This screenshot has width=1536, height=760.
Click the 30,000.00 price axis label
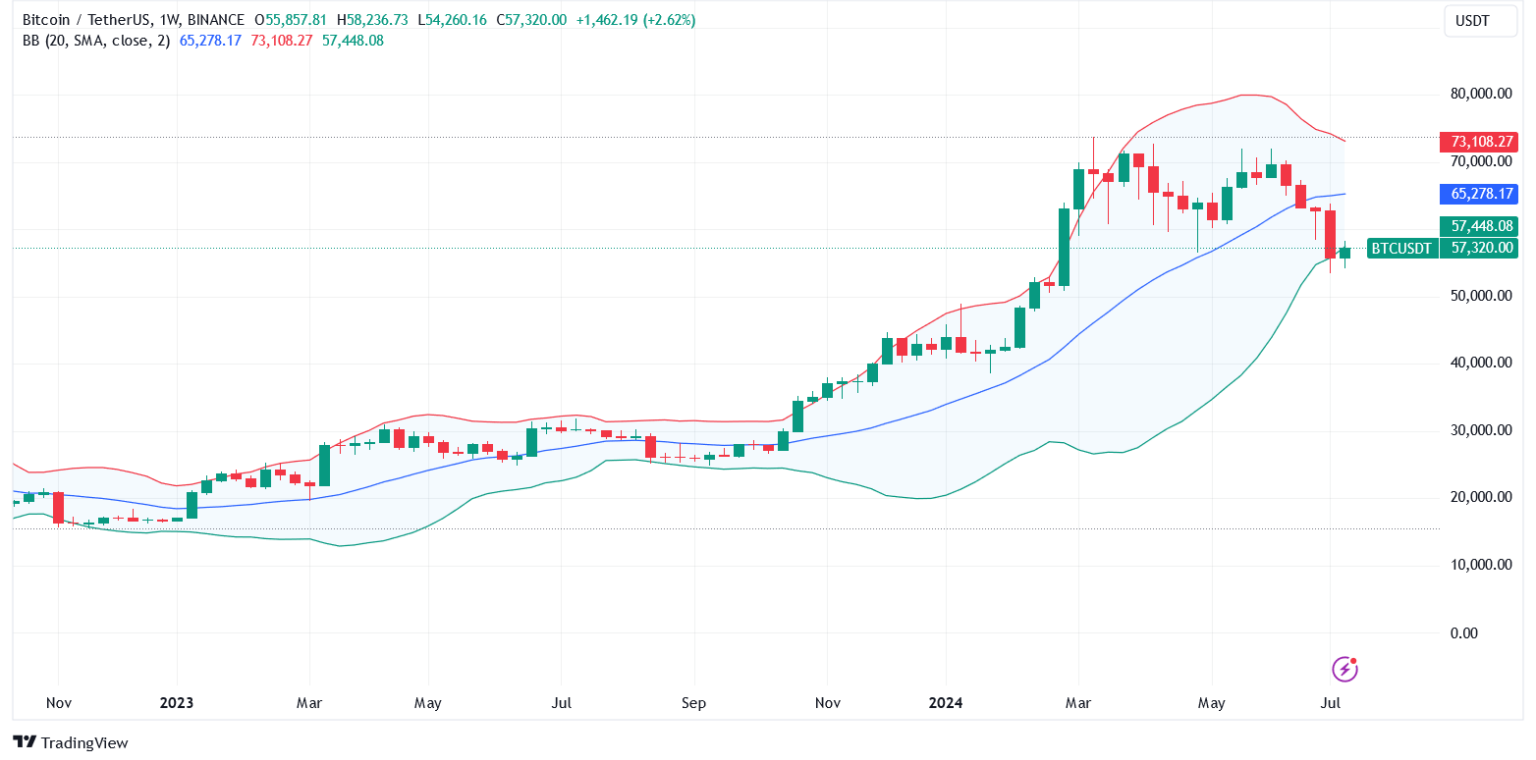pos(1479,431)
